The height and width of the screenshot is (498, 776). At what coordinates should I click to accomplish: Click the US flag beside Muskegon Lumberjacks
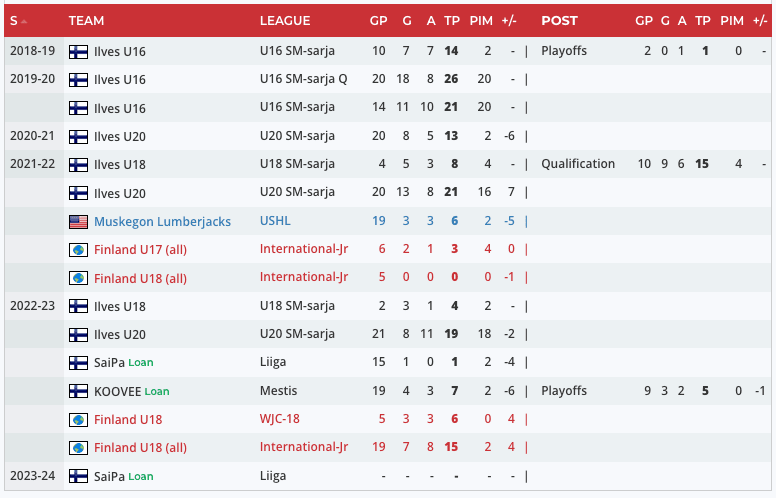click(78, 221)
